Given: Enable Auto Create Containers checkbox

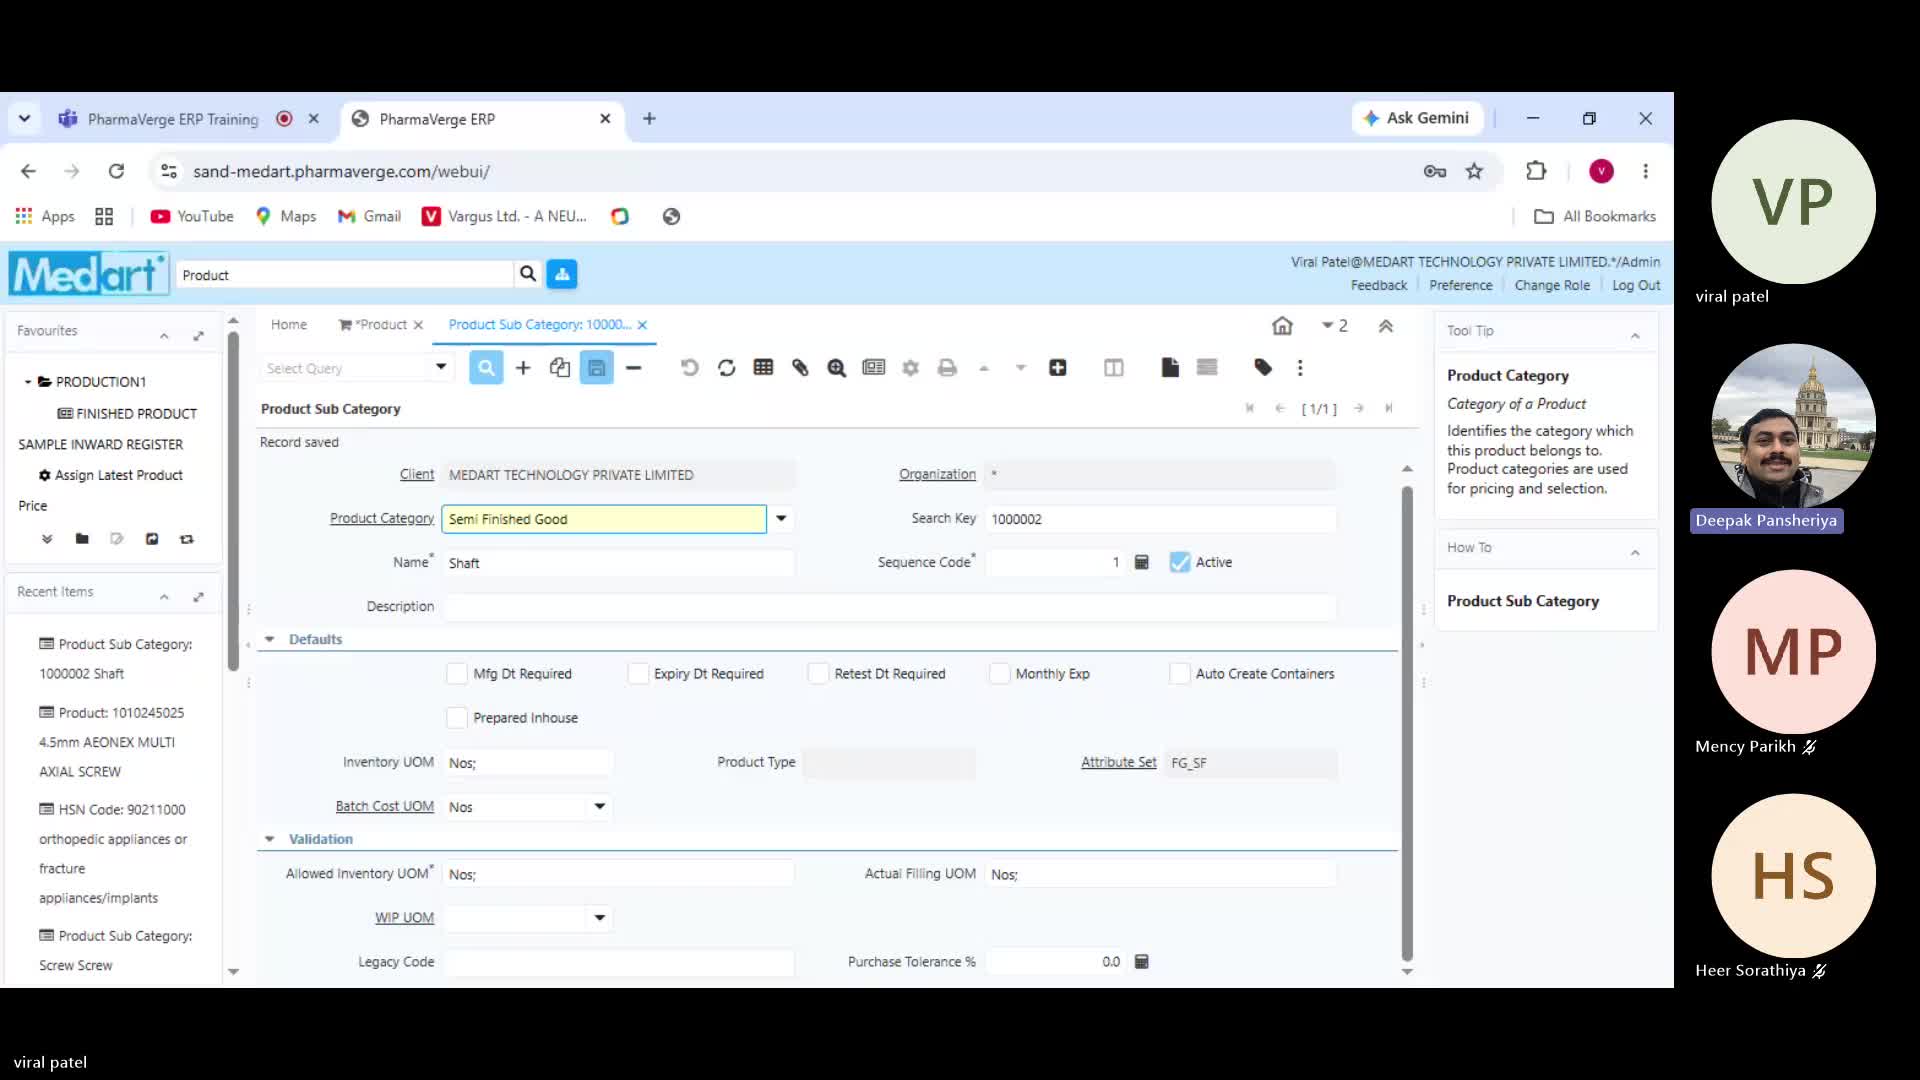Looking at the screenshot, I should [x=1180, y=674].
